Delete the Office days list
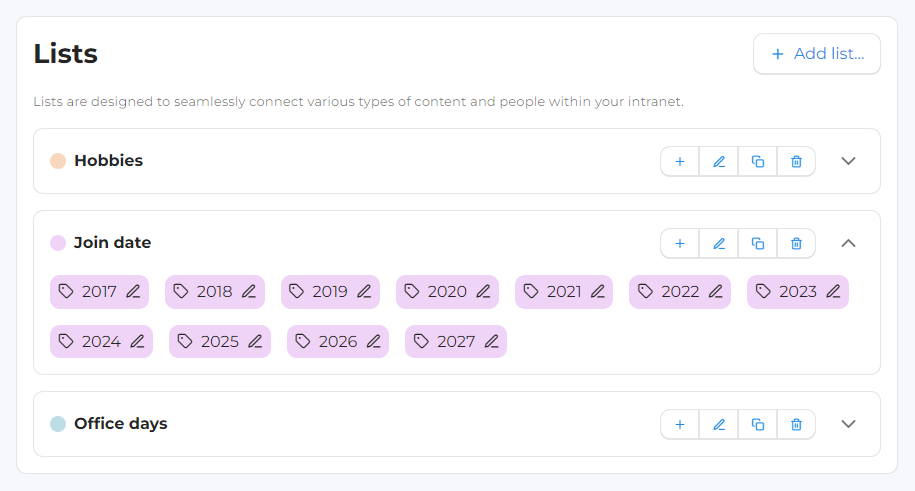Viewport: 915px width, 491px height. [796, 424]
